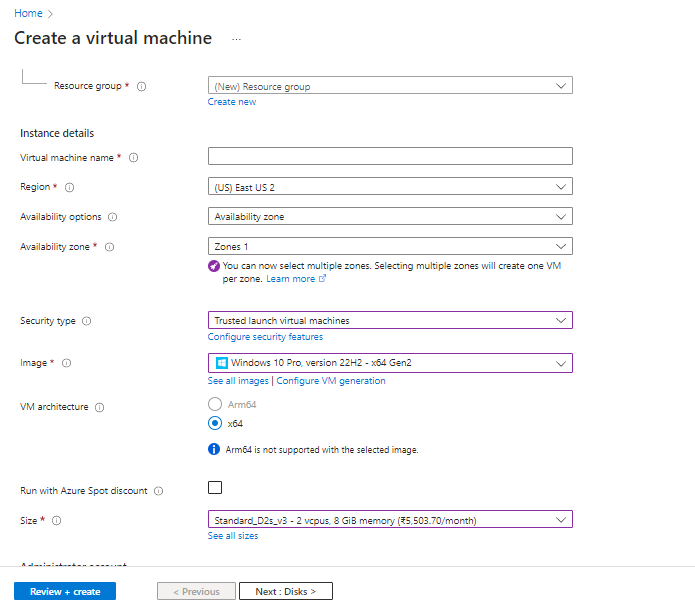The image size is (695, 603).
Task: Enable Run with Azure Spot discount
Action: coord(215,488)
